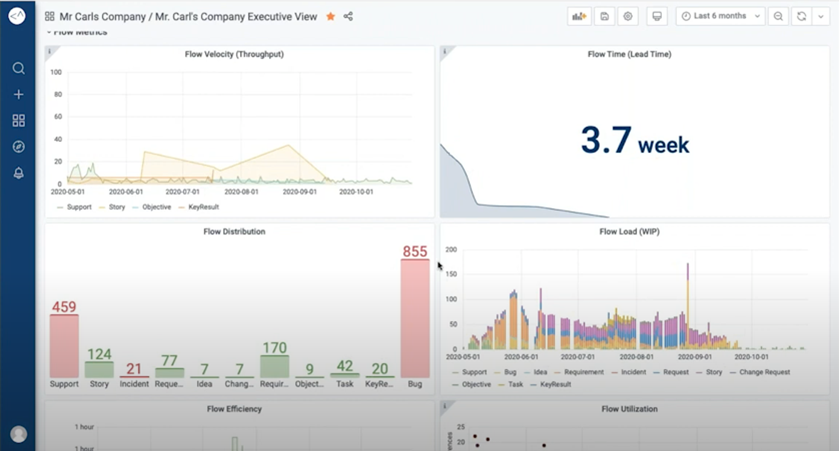Click the Add panel toolbar icon
This screenshot has width=839, height=451.
(x=579, y=16)
